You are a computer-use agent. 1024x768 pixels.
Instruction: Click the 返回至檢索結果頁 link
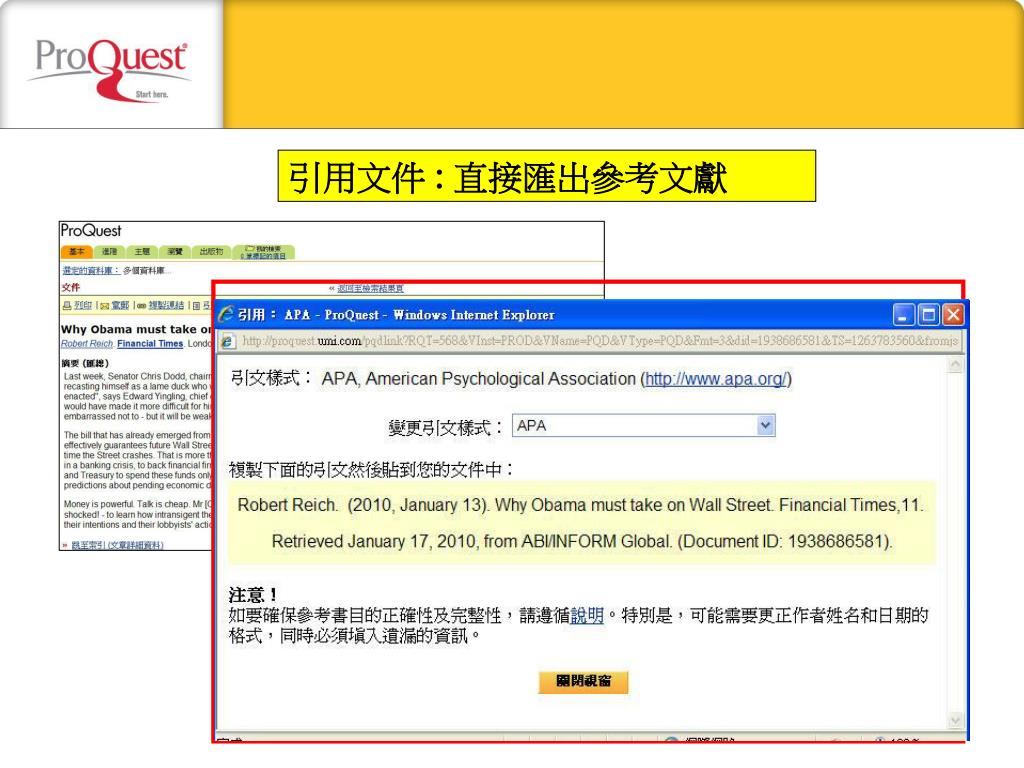click(370, 288)
